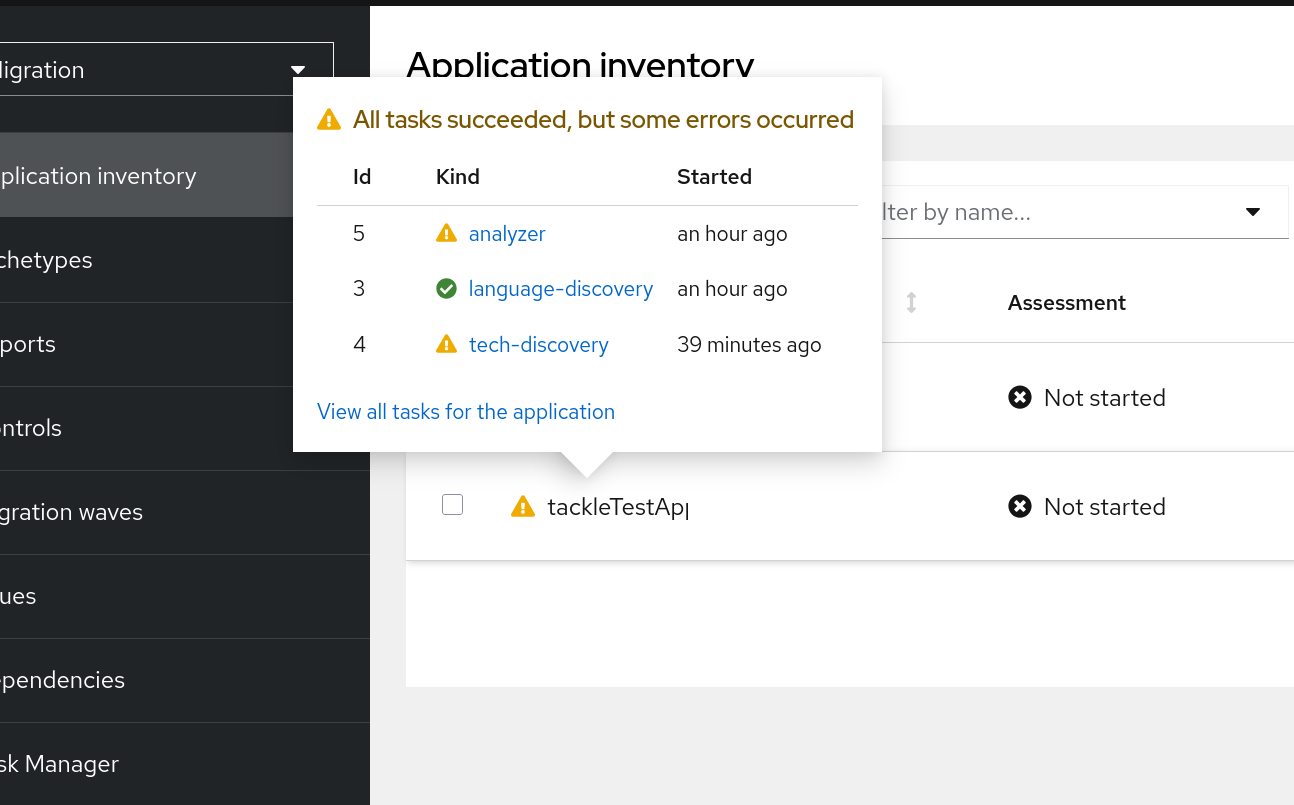The height and width of the screenshot is (805, 1294).
Task: Open the tech-discovery task link
Action: tap(538, 345)
